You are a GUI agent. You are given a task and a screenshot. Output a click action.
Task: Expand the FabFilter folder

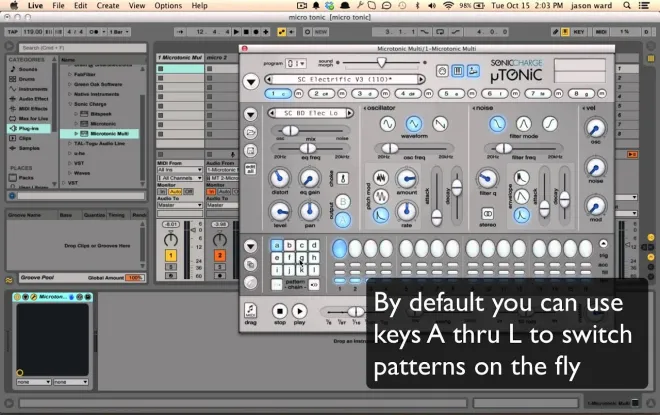pyautogui.click(x=70, y=74)
